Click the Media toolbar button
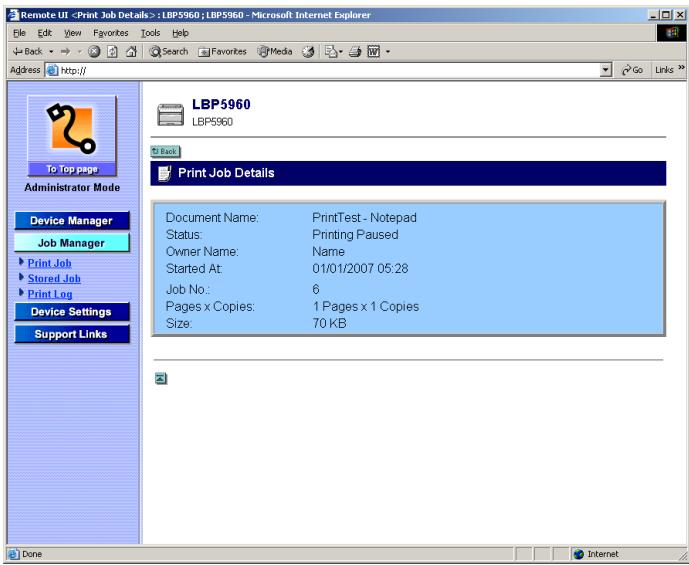689x565 pixels. tap(275, 52)
